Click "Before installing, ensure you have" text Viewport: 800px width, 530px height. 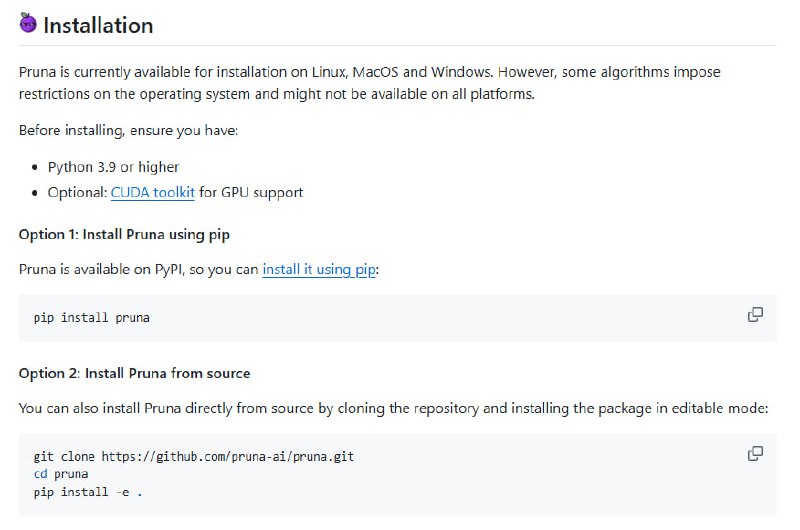click(x=128, y=130)
